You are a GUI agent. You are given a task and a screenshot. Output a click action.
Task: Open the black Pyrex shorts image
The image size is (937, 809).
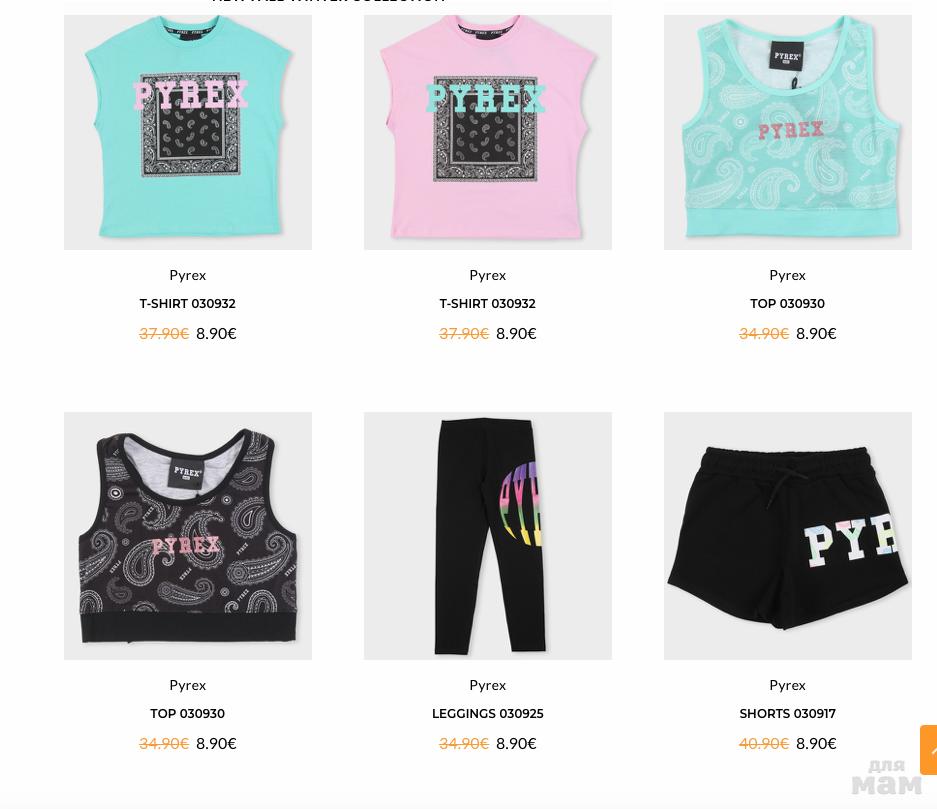pos(788,536)
